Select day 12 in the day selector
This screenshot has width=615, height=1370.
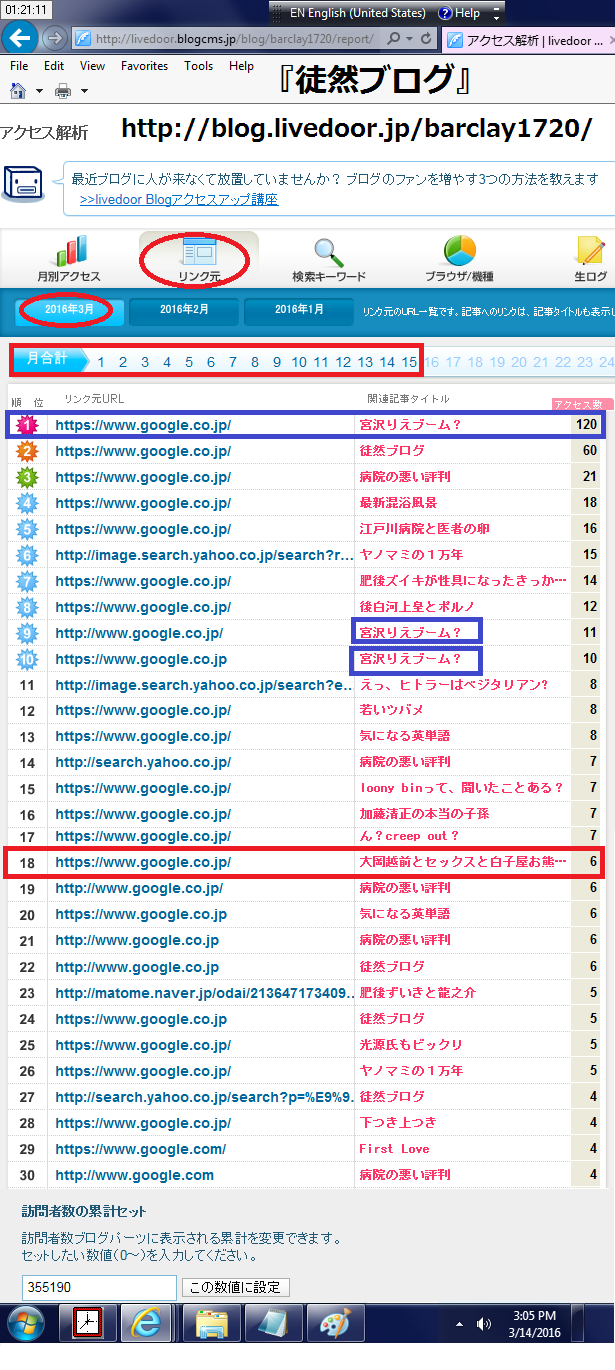343,362
